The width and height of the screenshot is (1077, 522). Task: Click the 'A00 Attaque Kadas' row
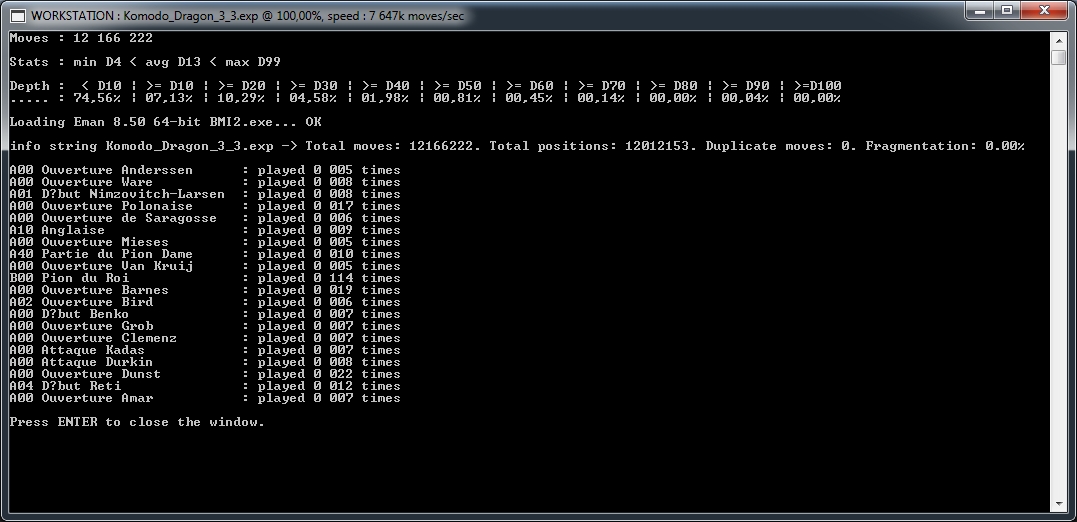pos(205,350)
